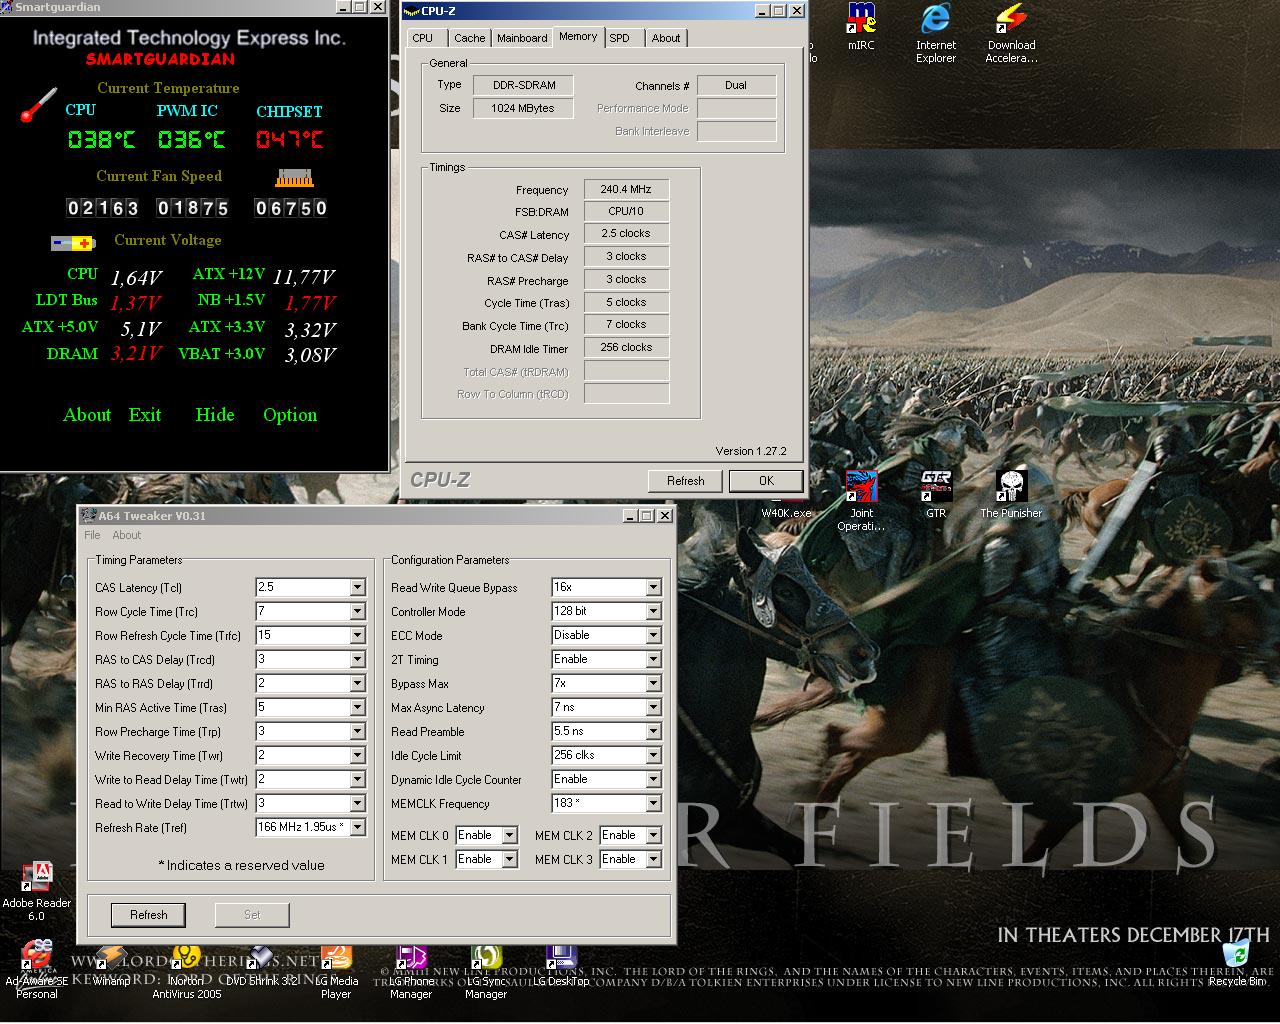Click Smartguardian thermometer temperature icon
Viewport: 1280px width, 1024px height.
point(39,105)
